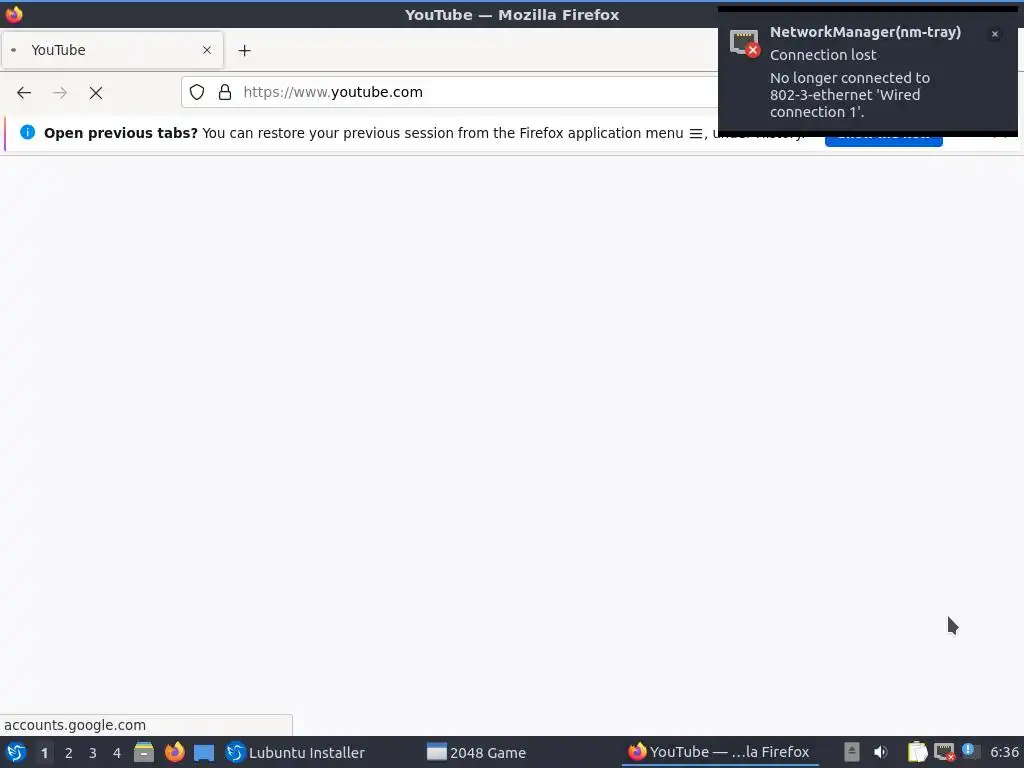Open the update notifier tray icon

click(970, 752)
